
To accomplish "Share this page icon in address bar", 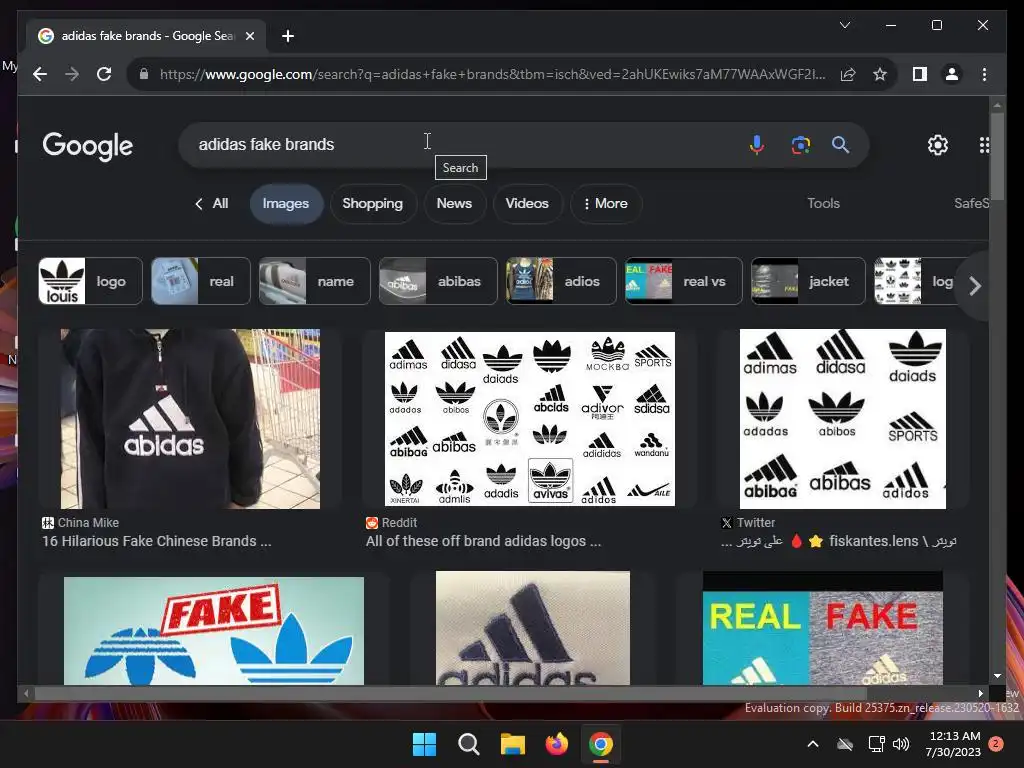I will 848,74.
